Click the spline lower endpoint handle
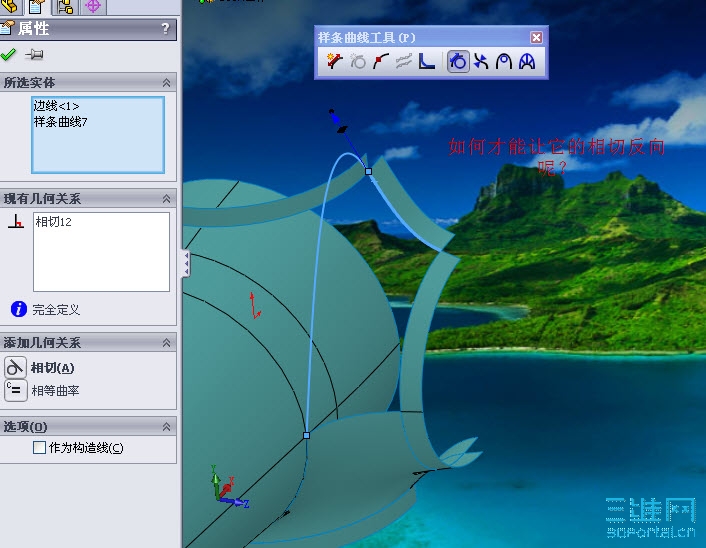 307,435
